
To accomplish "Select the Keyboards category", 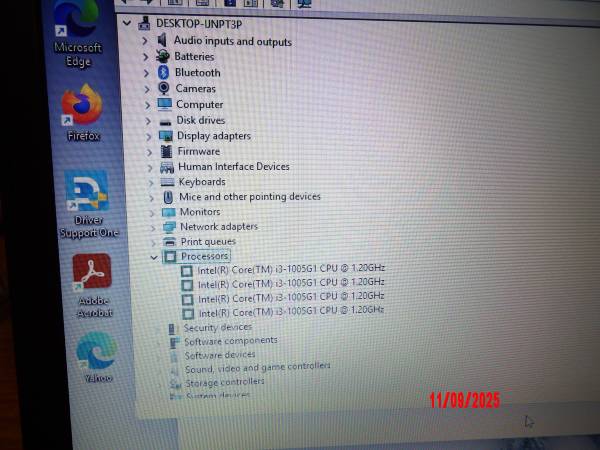I will tap(201, 182).
